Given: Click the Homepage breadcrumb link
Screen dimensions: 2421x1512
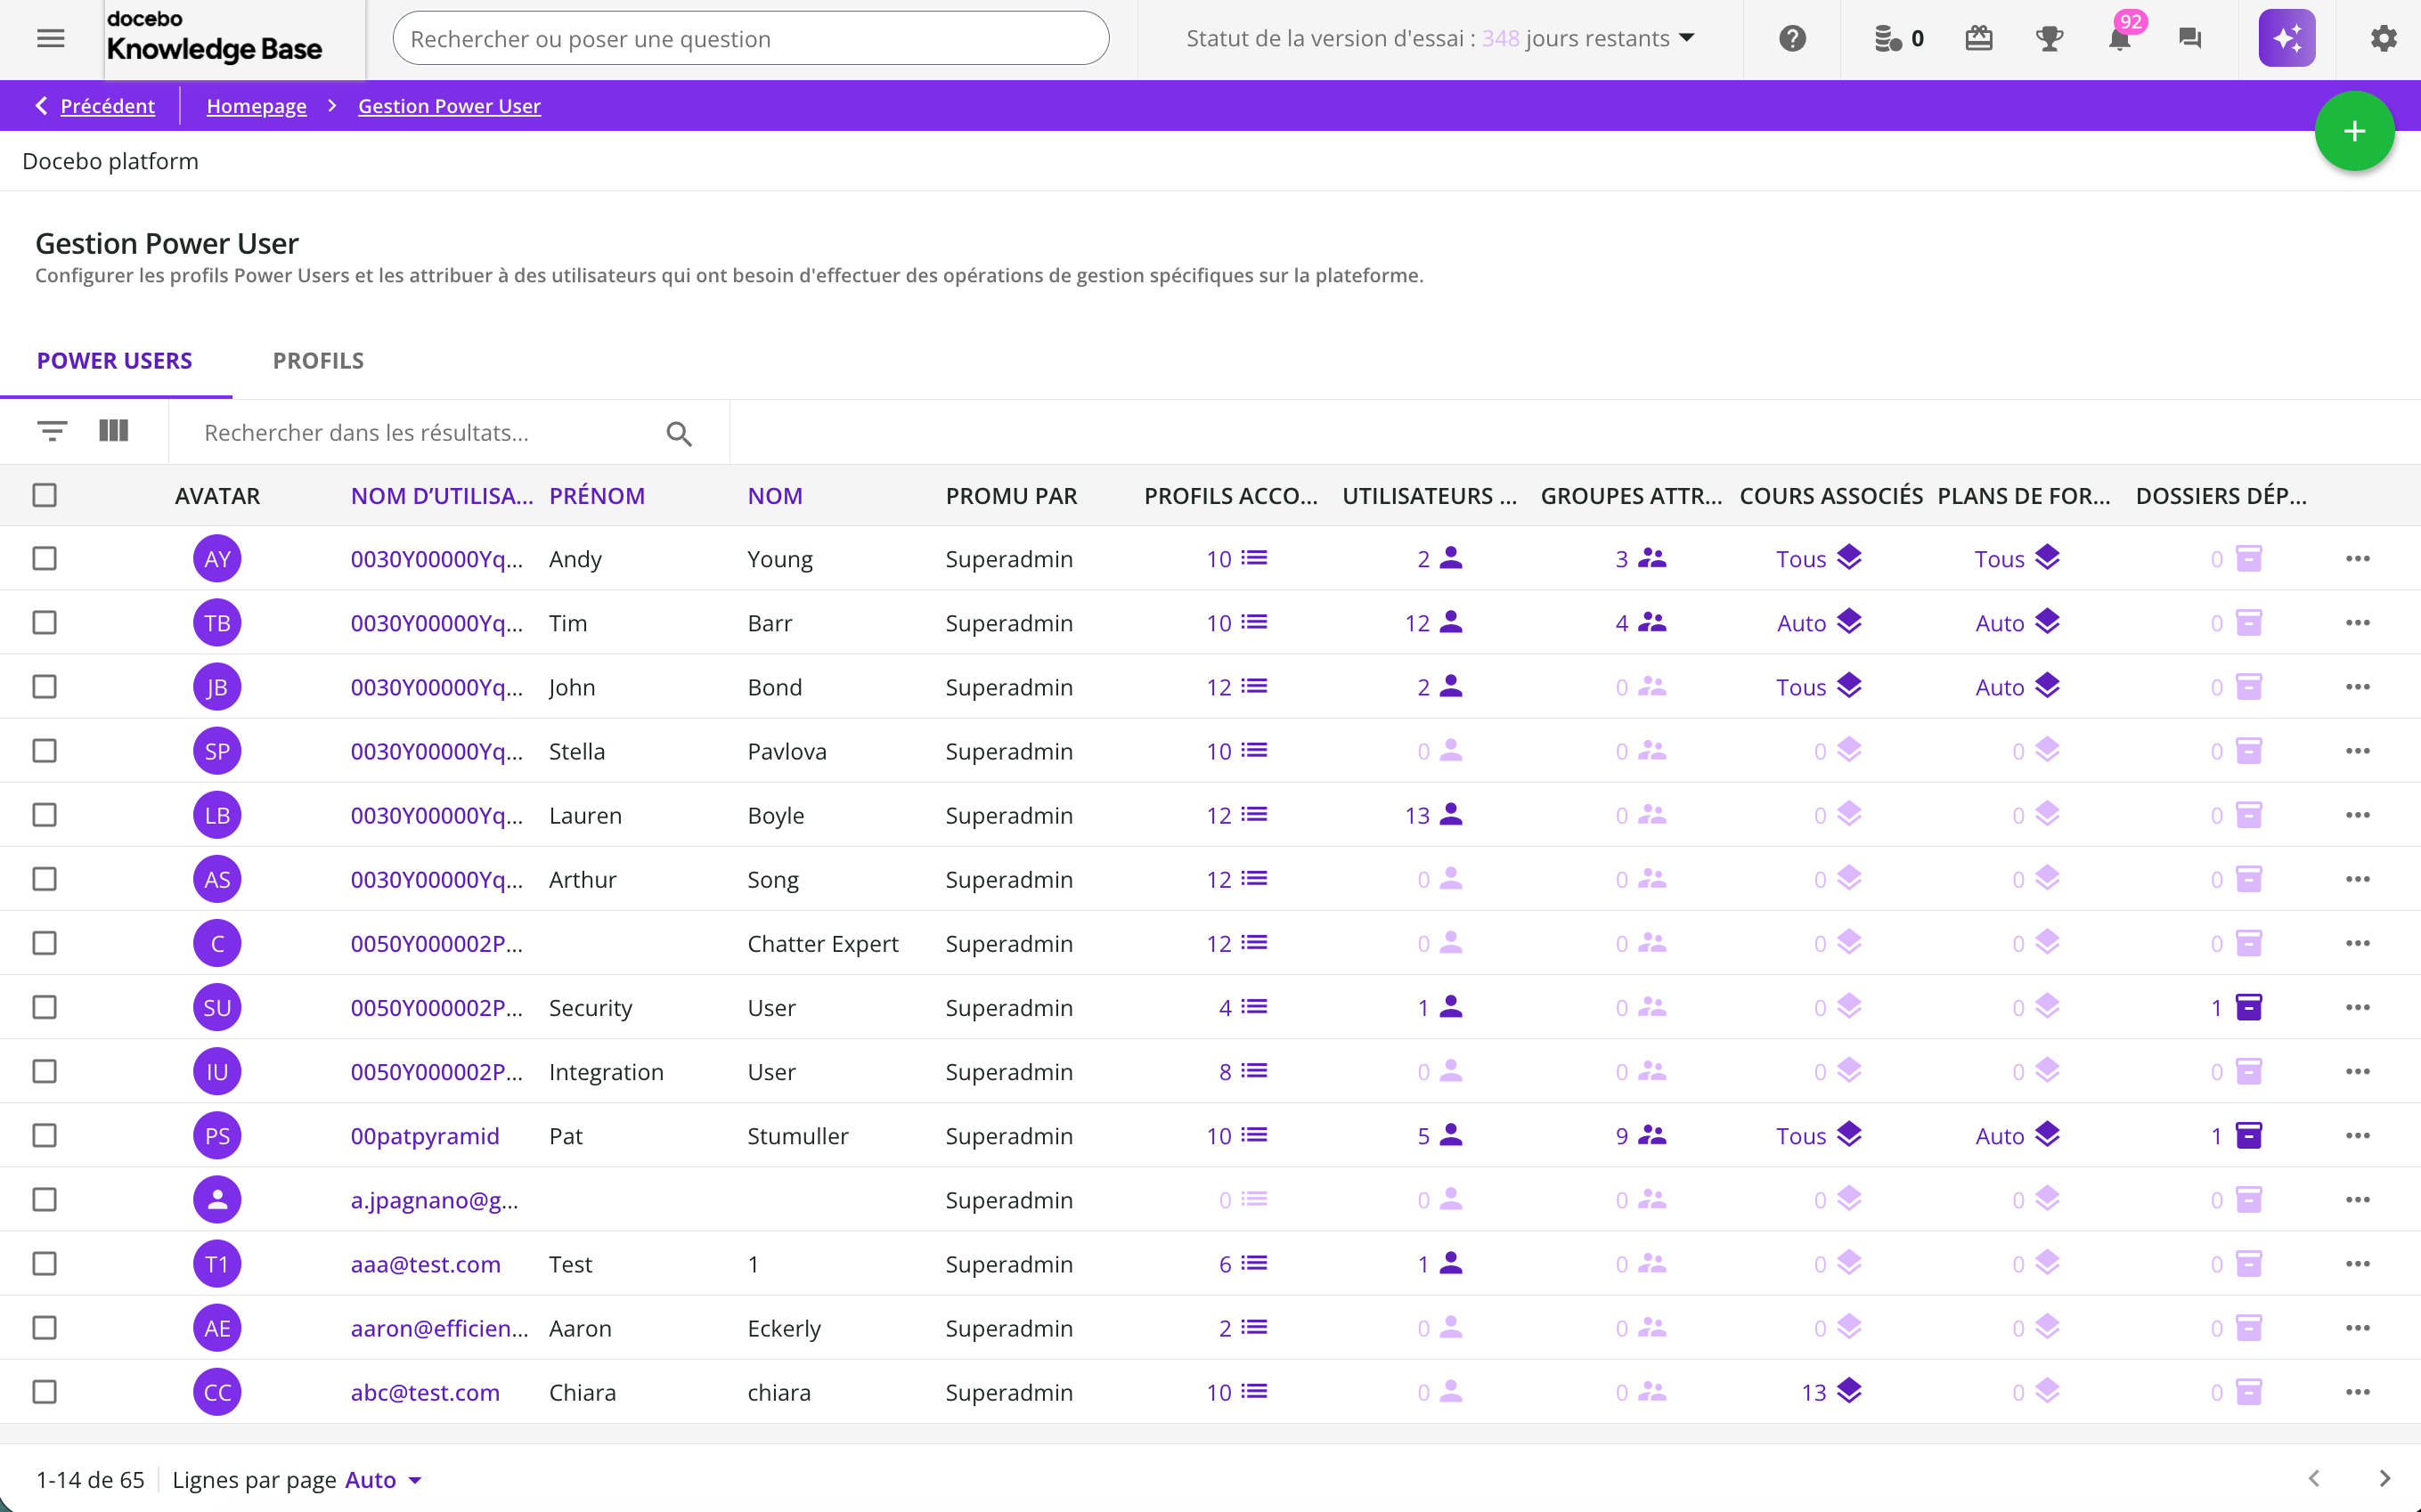Looking at the screenshot, I should coord(256,106).
